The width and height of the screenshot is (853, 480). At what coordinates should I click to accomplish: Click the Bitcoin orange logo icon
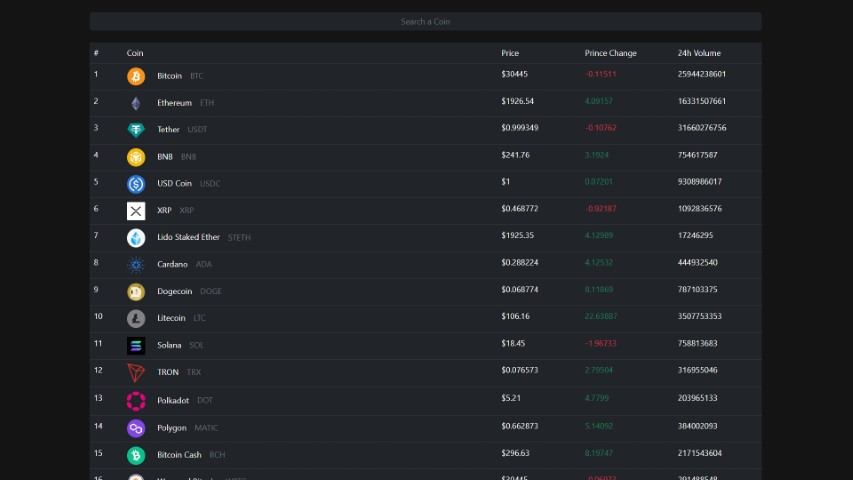[x=136, y=76]
